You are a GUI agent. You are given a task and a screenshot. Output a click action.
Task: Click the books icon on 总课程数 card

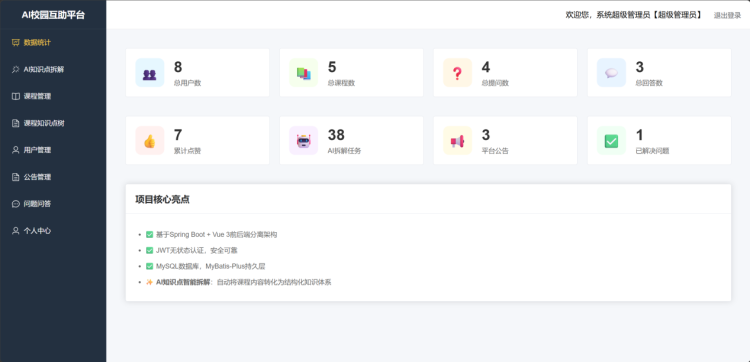(304, 73)
